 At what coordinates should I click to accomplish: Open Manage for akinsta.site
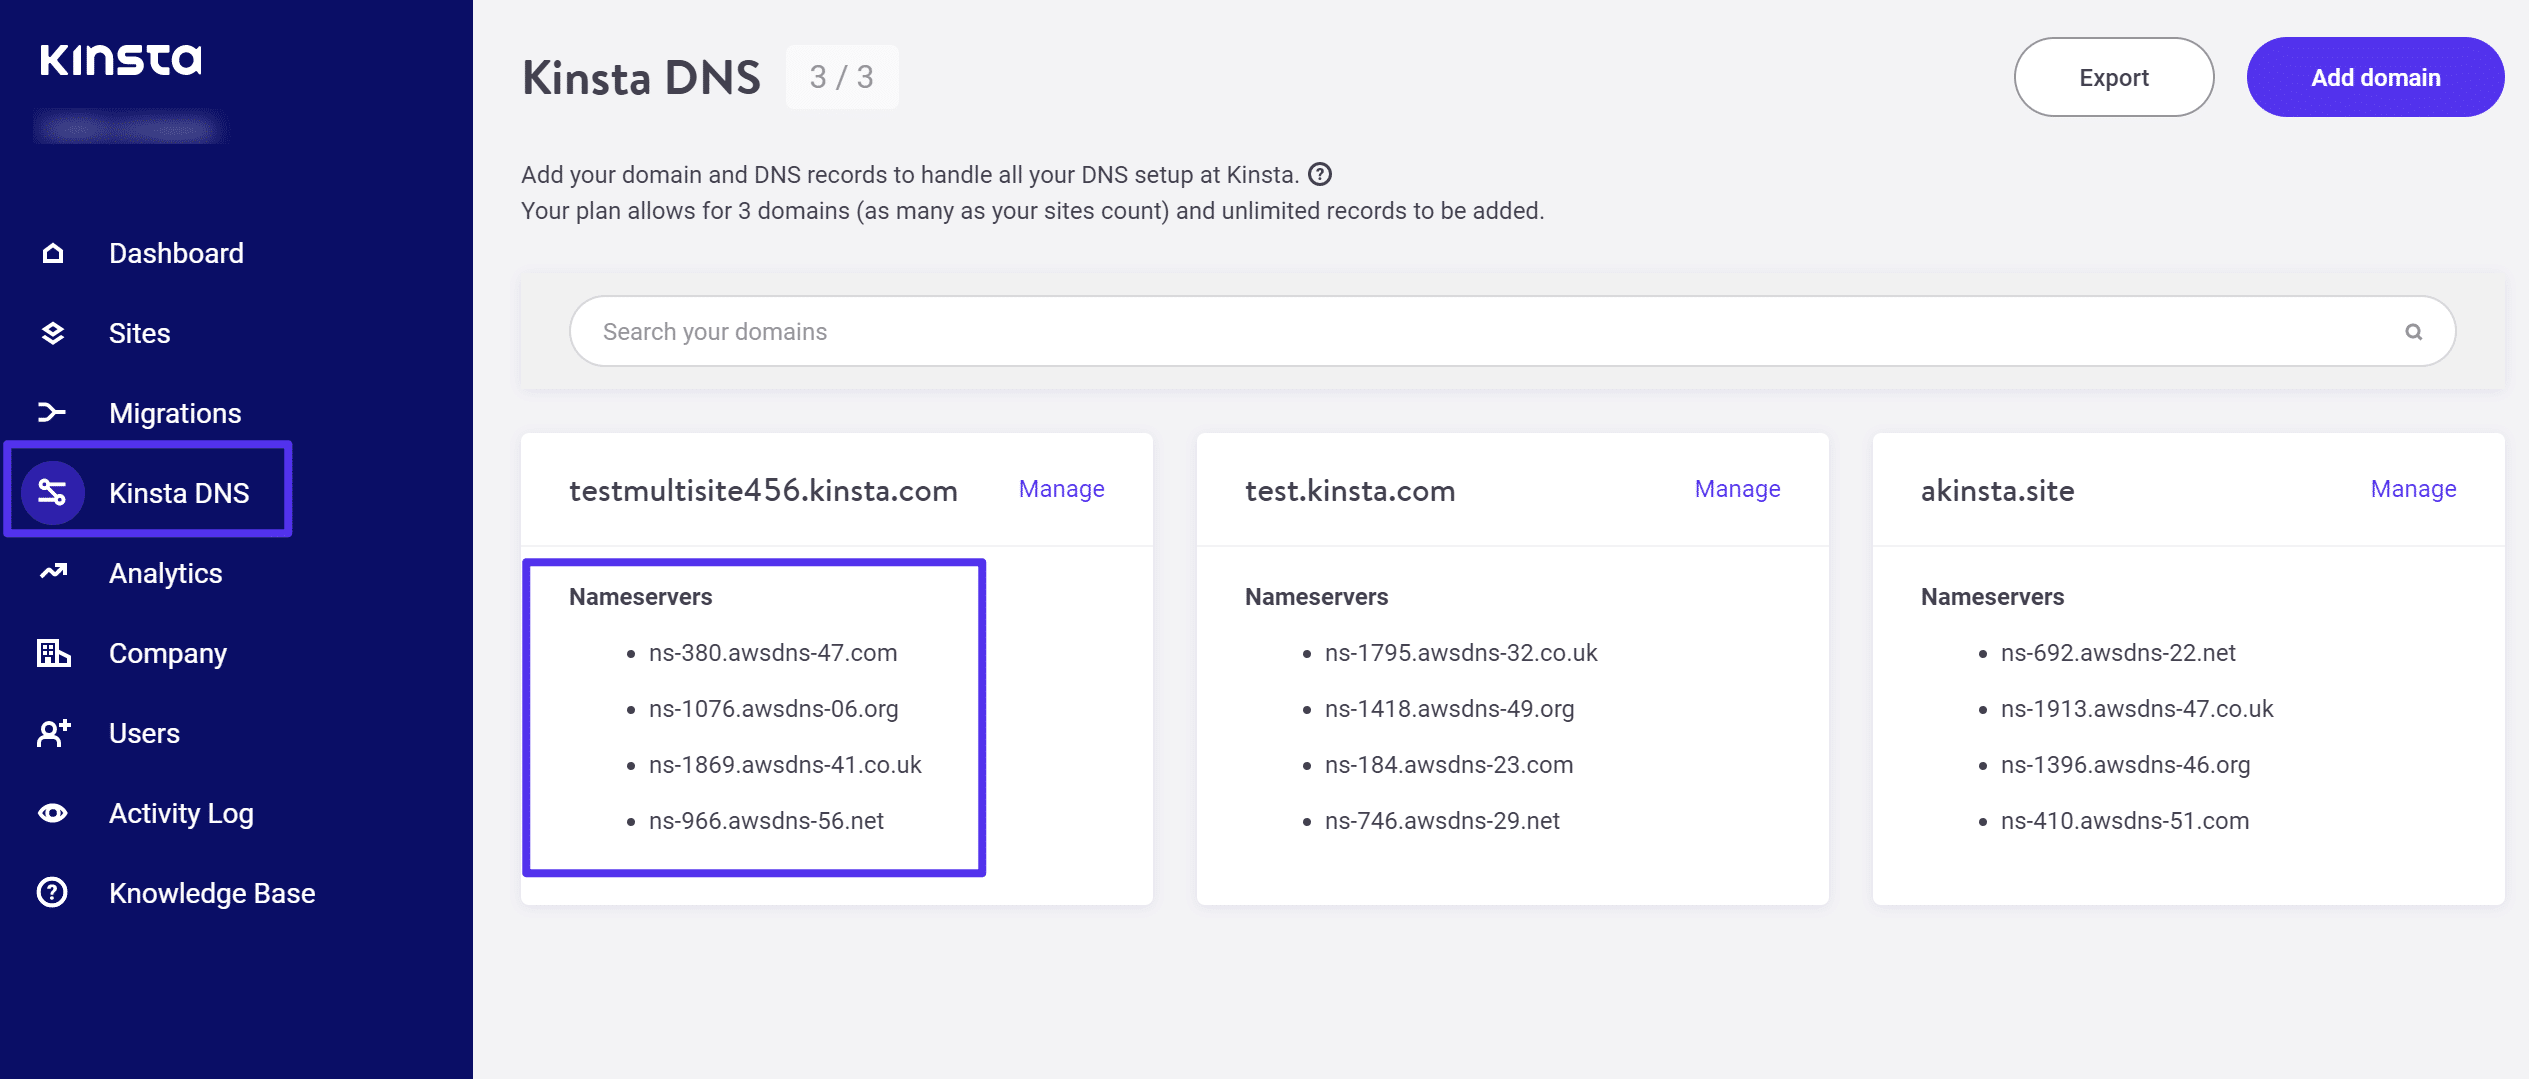pyautogui.click(x=2413, y=489)
